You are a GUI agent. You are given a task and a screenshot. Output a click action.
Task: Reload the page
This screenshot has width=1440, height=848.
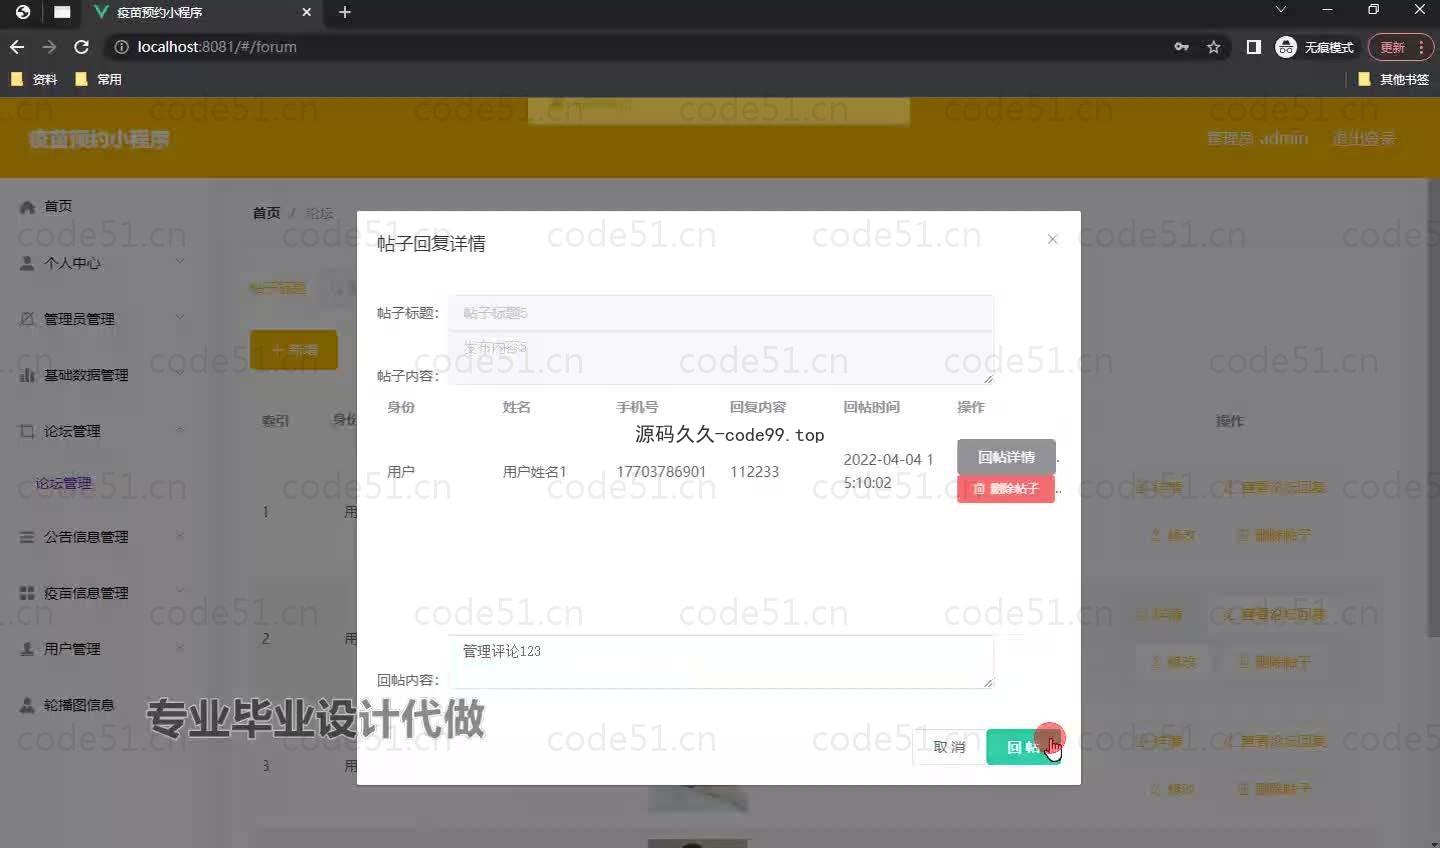82,47
